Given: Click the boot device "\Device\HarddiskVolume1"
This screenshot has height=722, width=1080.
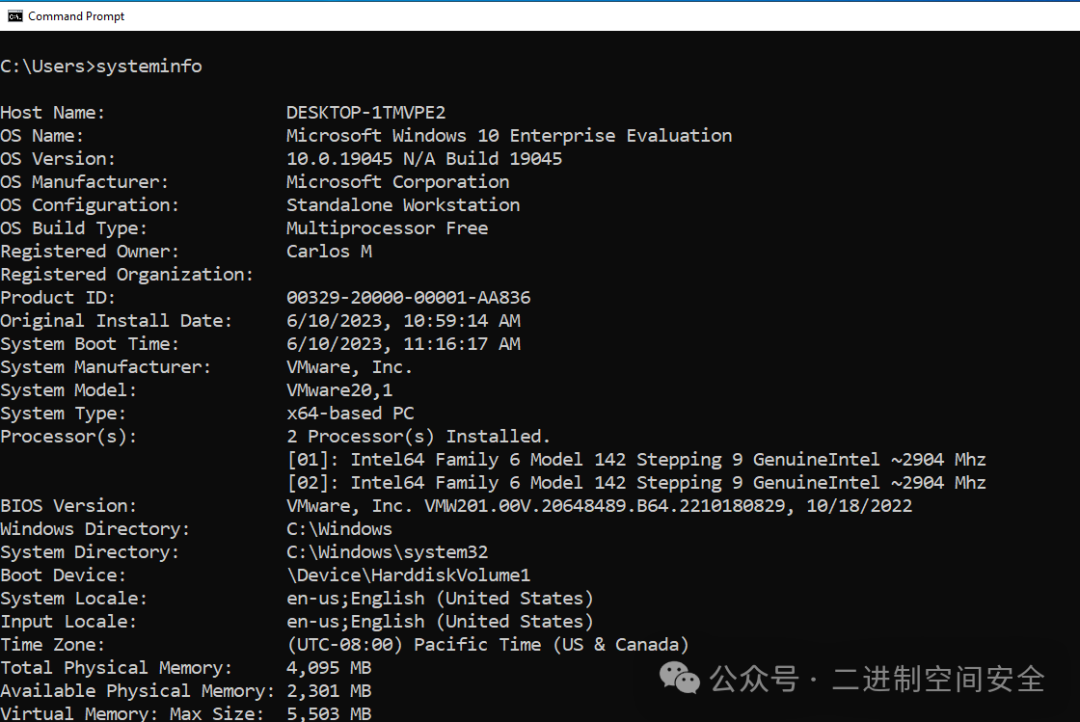Looking at the screenshot, I should click(x=408, y=575).
